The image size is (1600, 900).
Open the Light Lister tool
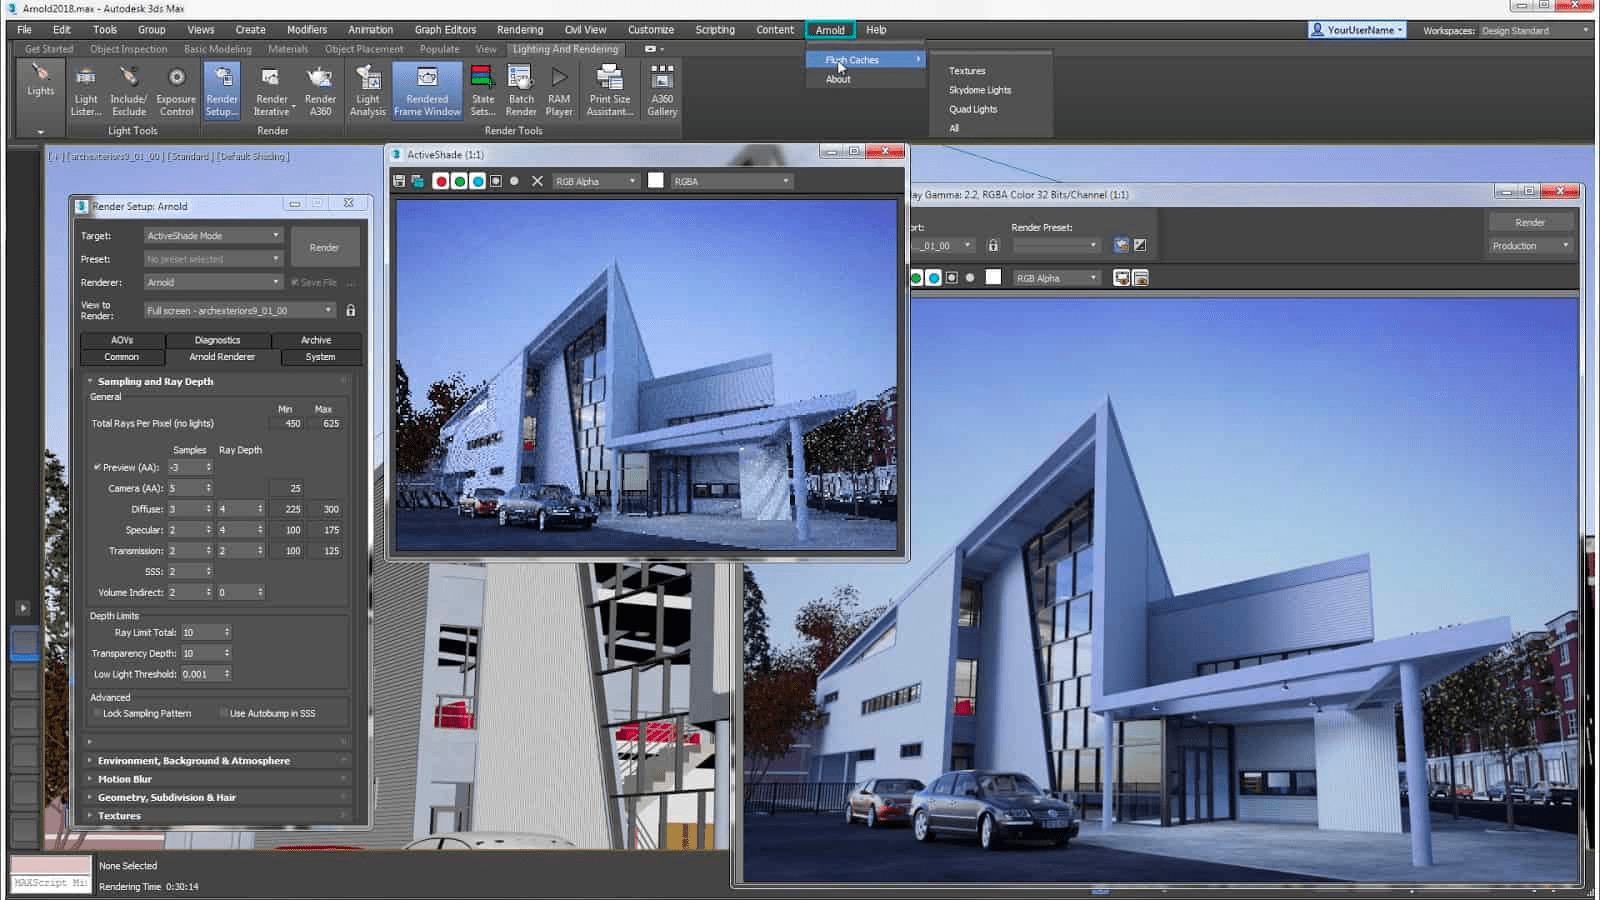click(86, 88)
